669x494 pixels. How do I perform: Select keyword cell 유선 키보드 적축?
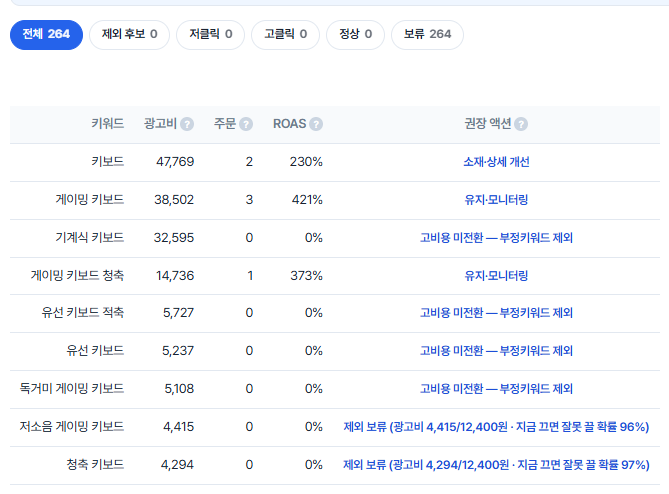[x=83, y=313]
